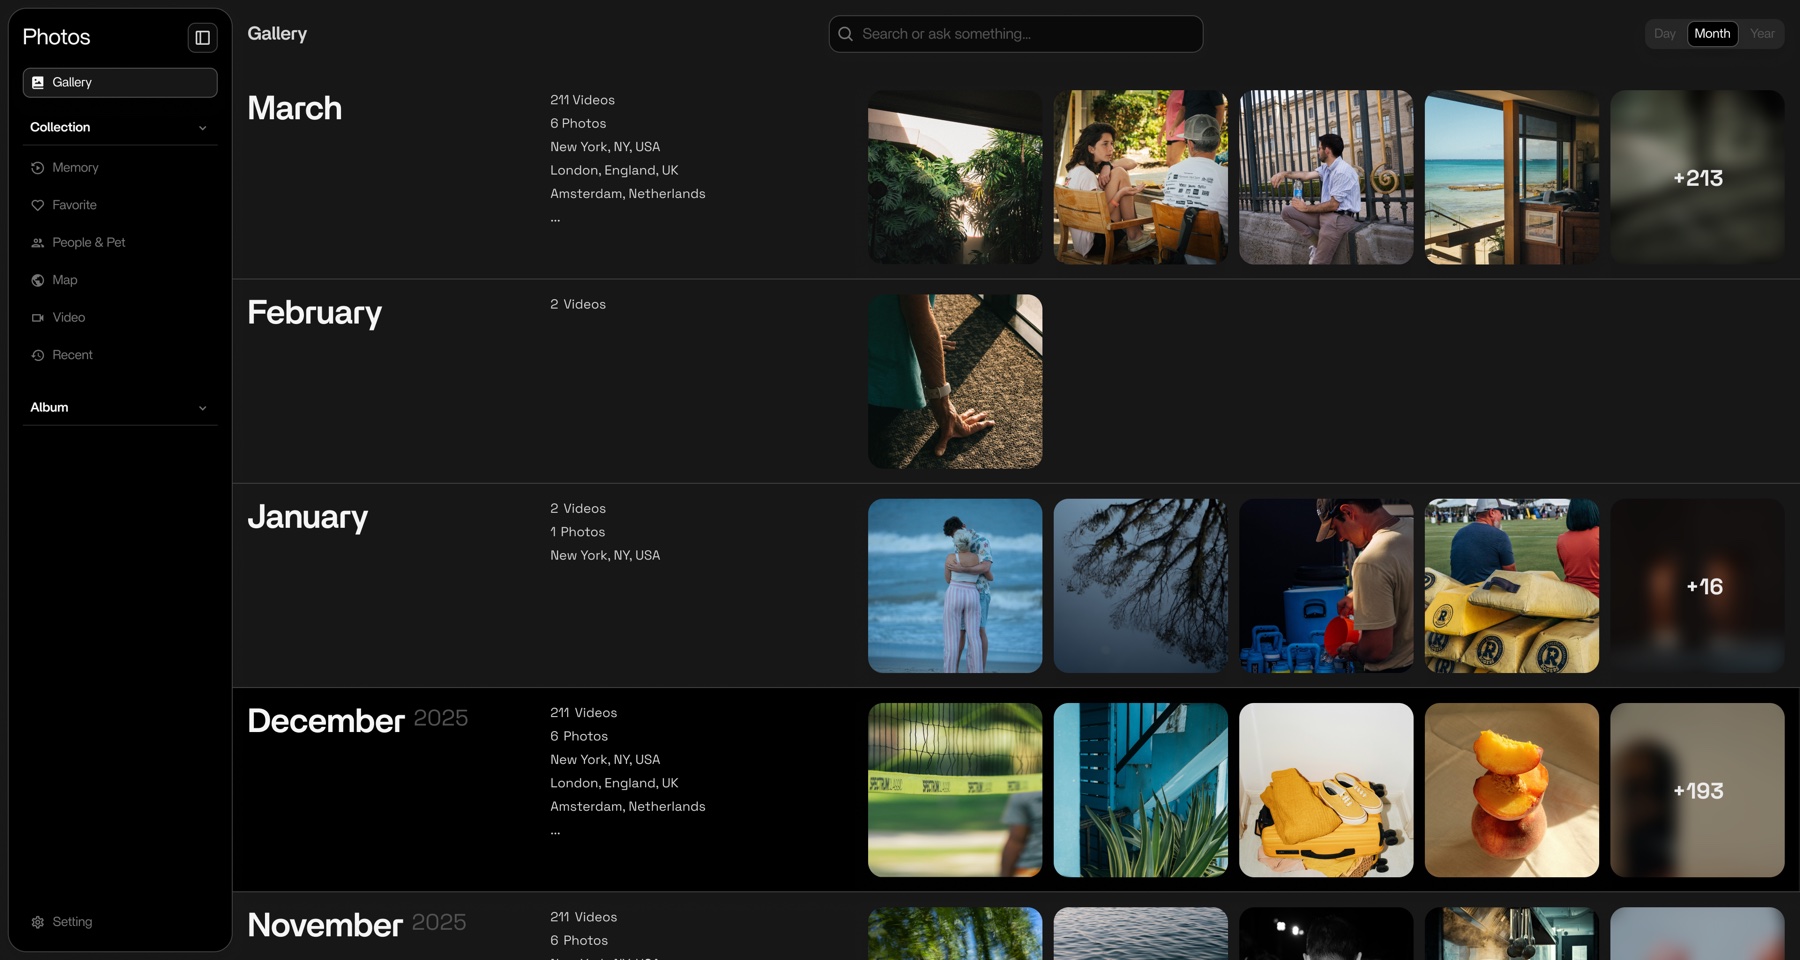Image resolution: width=1800 pixels, height=960 pixels.
Task: Click the Memory clock icon
Action: (x=38, y=168)
